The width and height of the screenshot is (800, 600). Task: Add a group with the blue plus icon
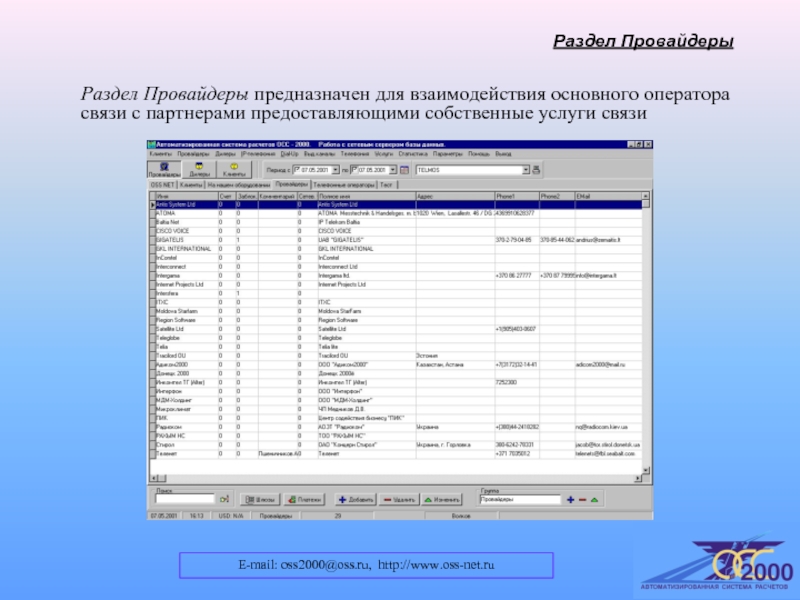click(x=570, y=498)
